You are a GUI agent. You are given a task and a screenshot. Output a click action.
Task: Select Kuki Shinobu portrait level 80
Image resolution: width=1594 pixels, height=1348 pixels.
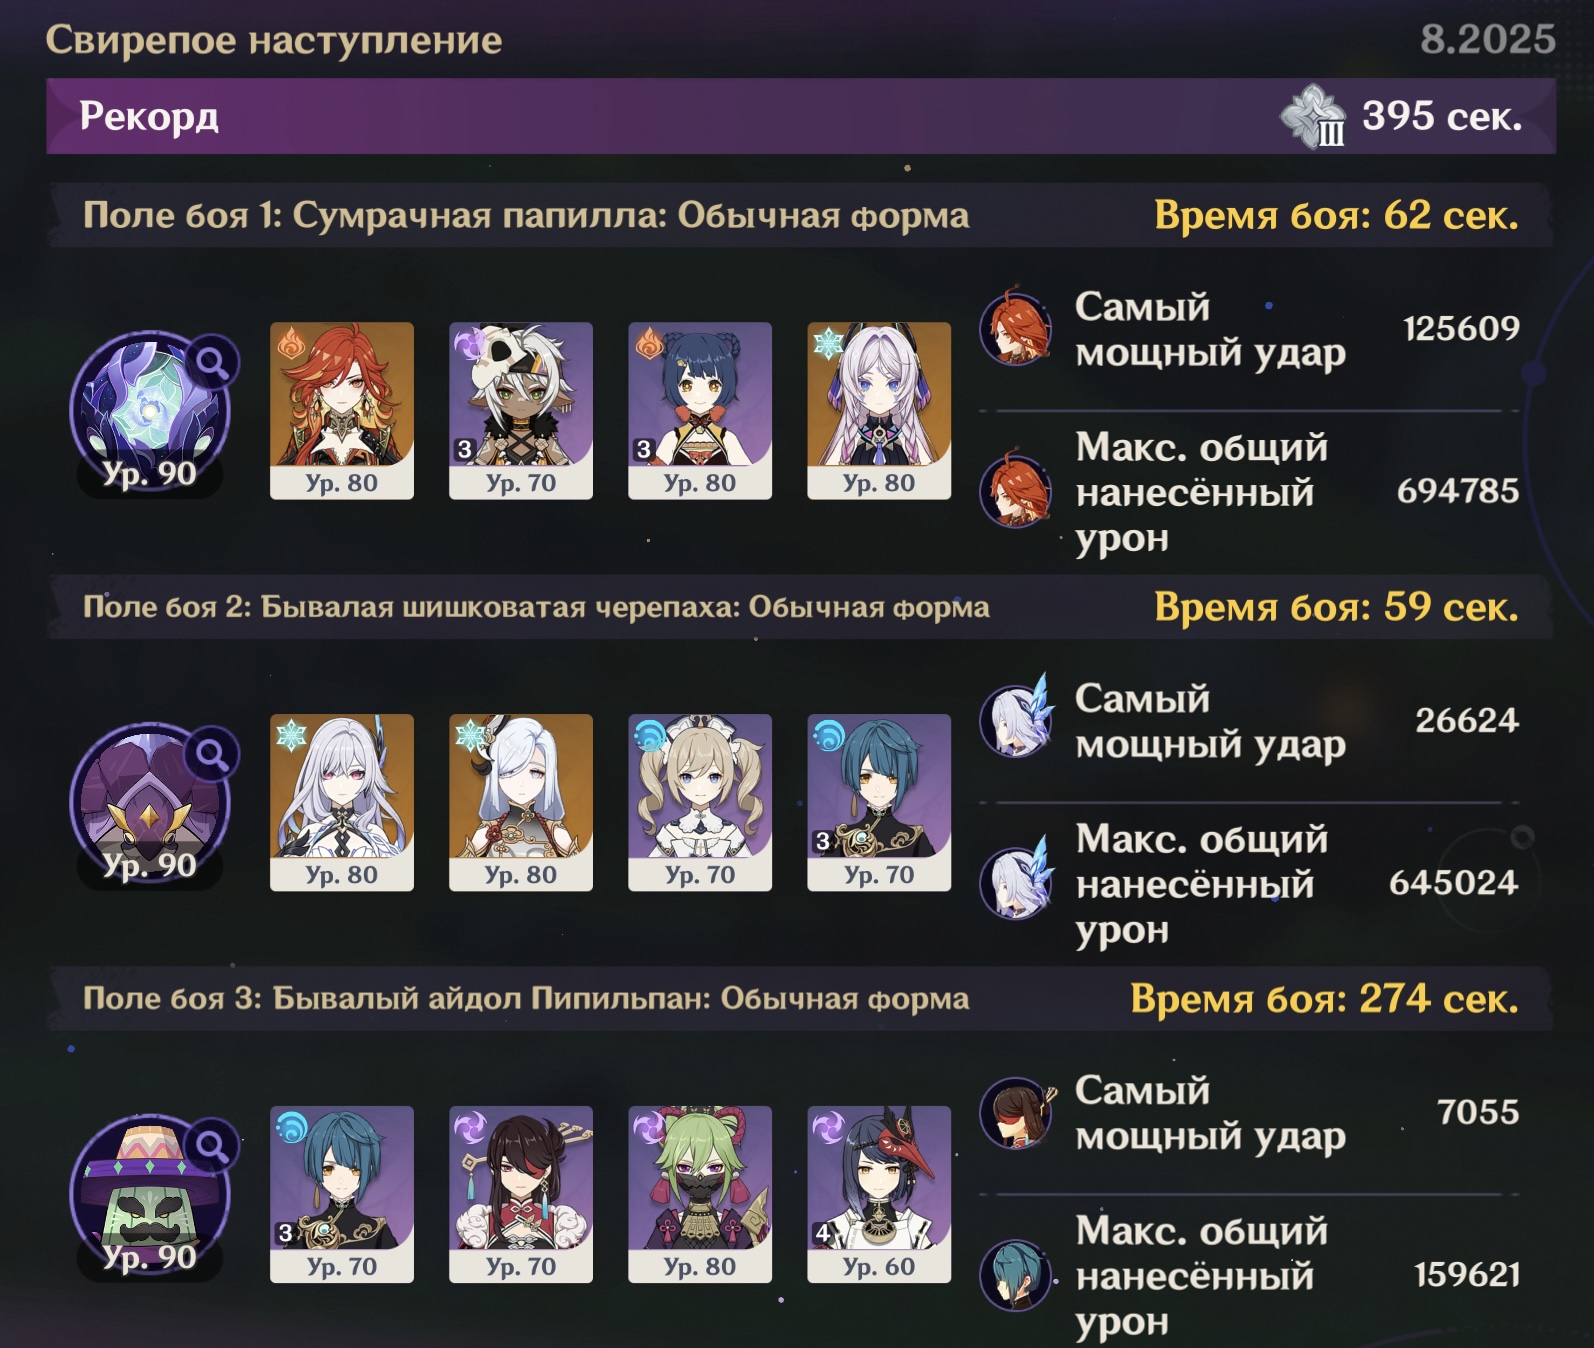(700, 1194)
